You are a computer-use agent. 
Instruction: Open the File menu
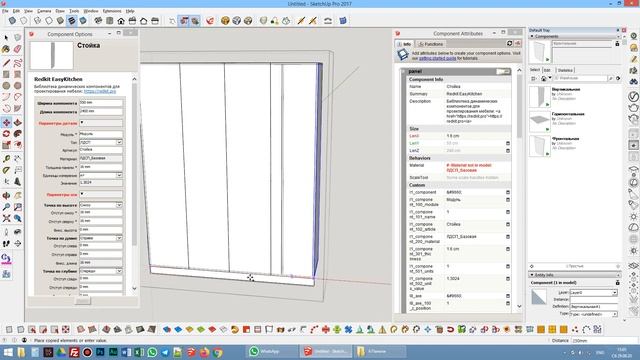(x=5, y=11)
